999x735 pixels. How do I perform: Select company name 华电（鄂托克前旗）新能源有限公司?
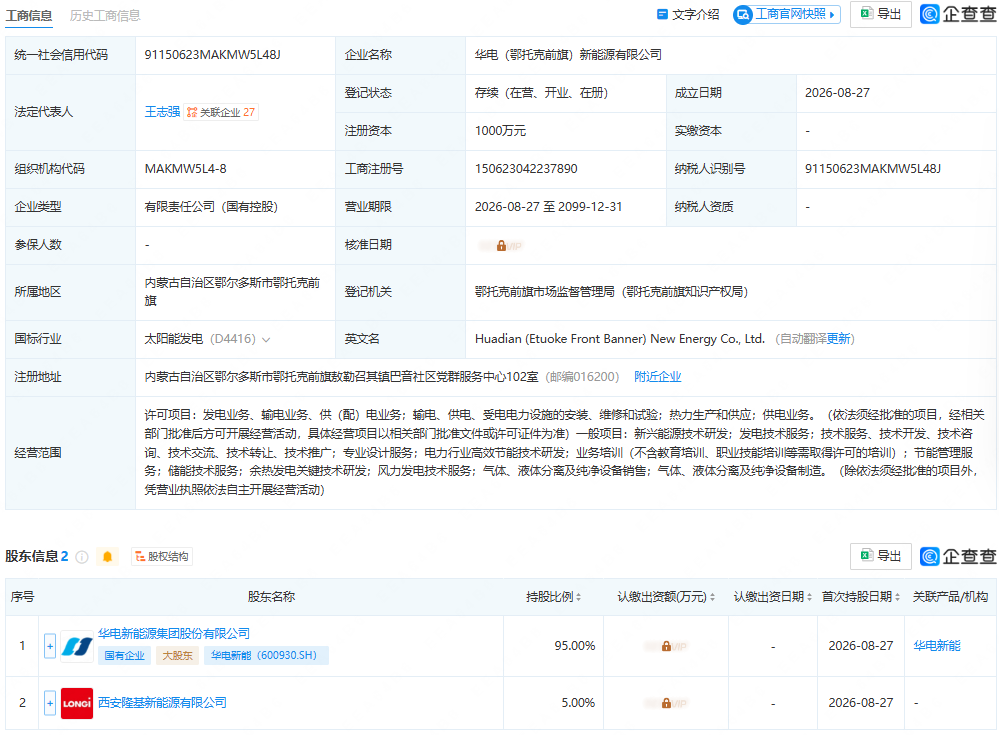tap(568, 55)
